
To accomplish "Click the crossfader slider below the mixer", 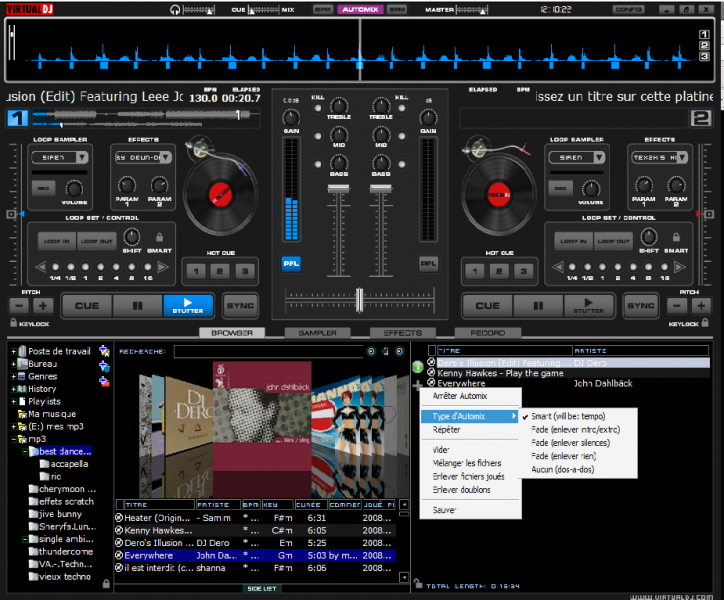I will [x=359, y=299].
